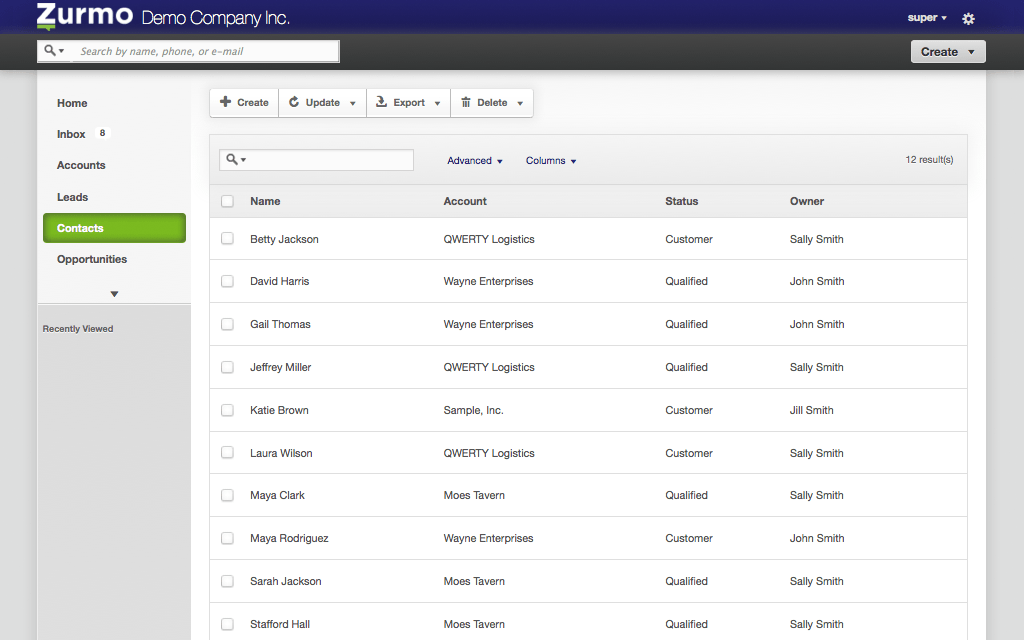This screenshot has width=1024, height=640.
Task: Click the global search magnifier icon
Action: coord(50,51)
